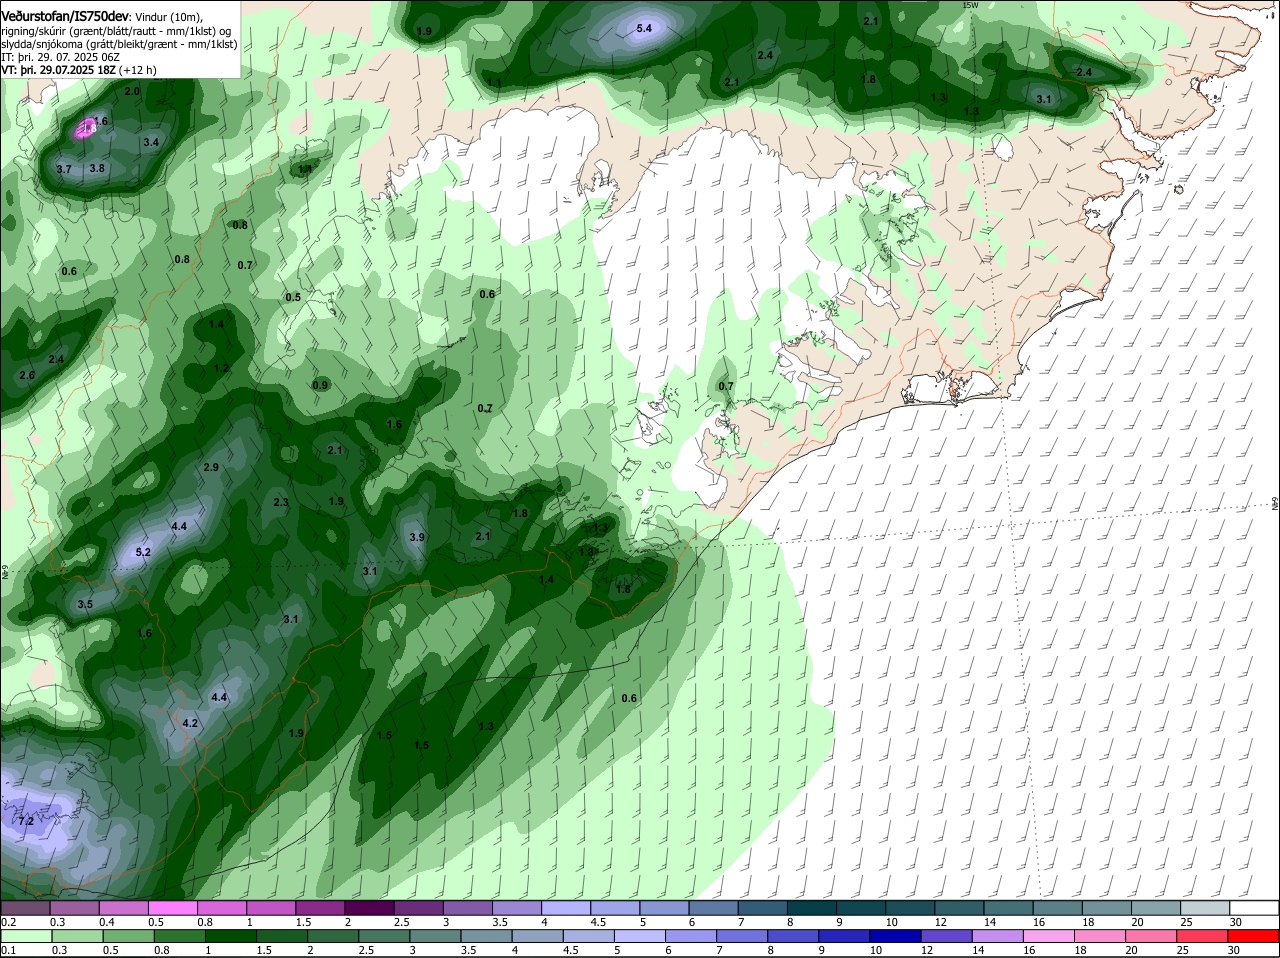Click the 4.2 precipitation value on the map
The width and height of the screenshot is (1280, 958).
190,723
